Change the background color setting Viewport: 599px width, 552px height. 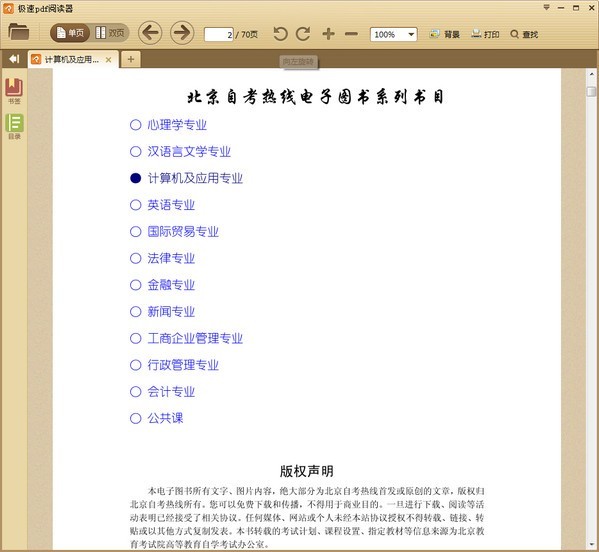click(x=444, y=34)
